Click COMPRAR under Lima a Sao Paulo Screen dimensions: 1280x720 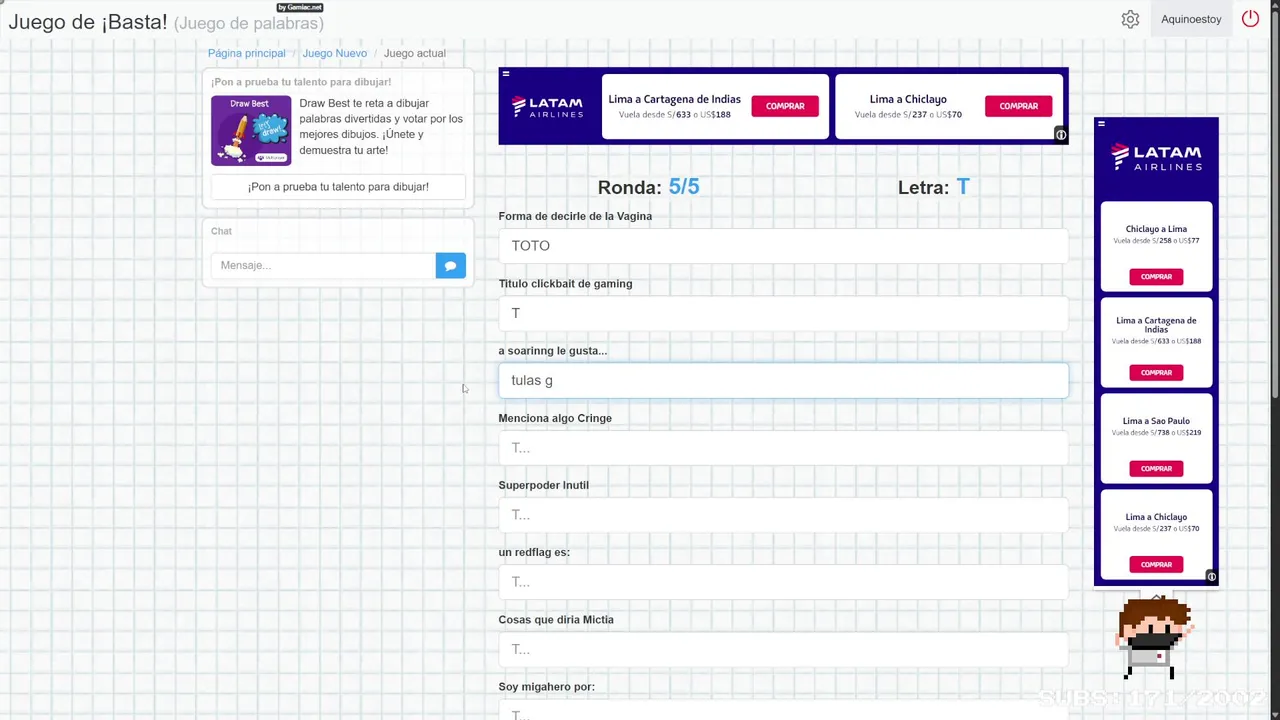1156,469
